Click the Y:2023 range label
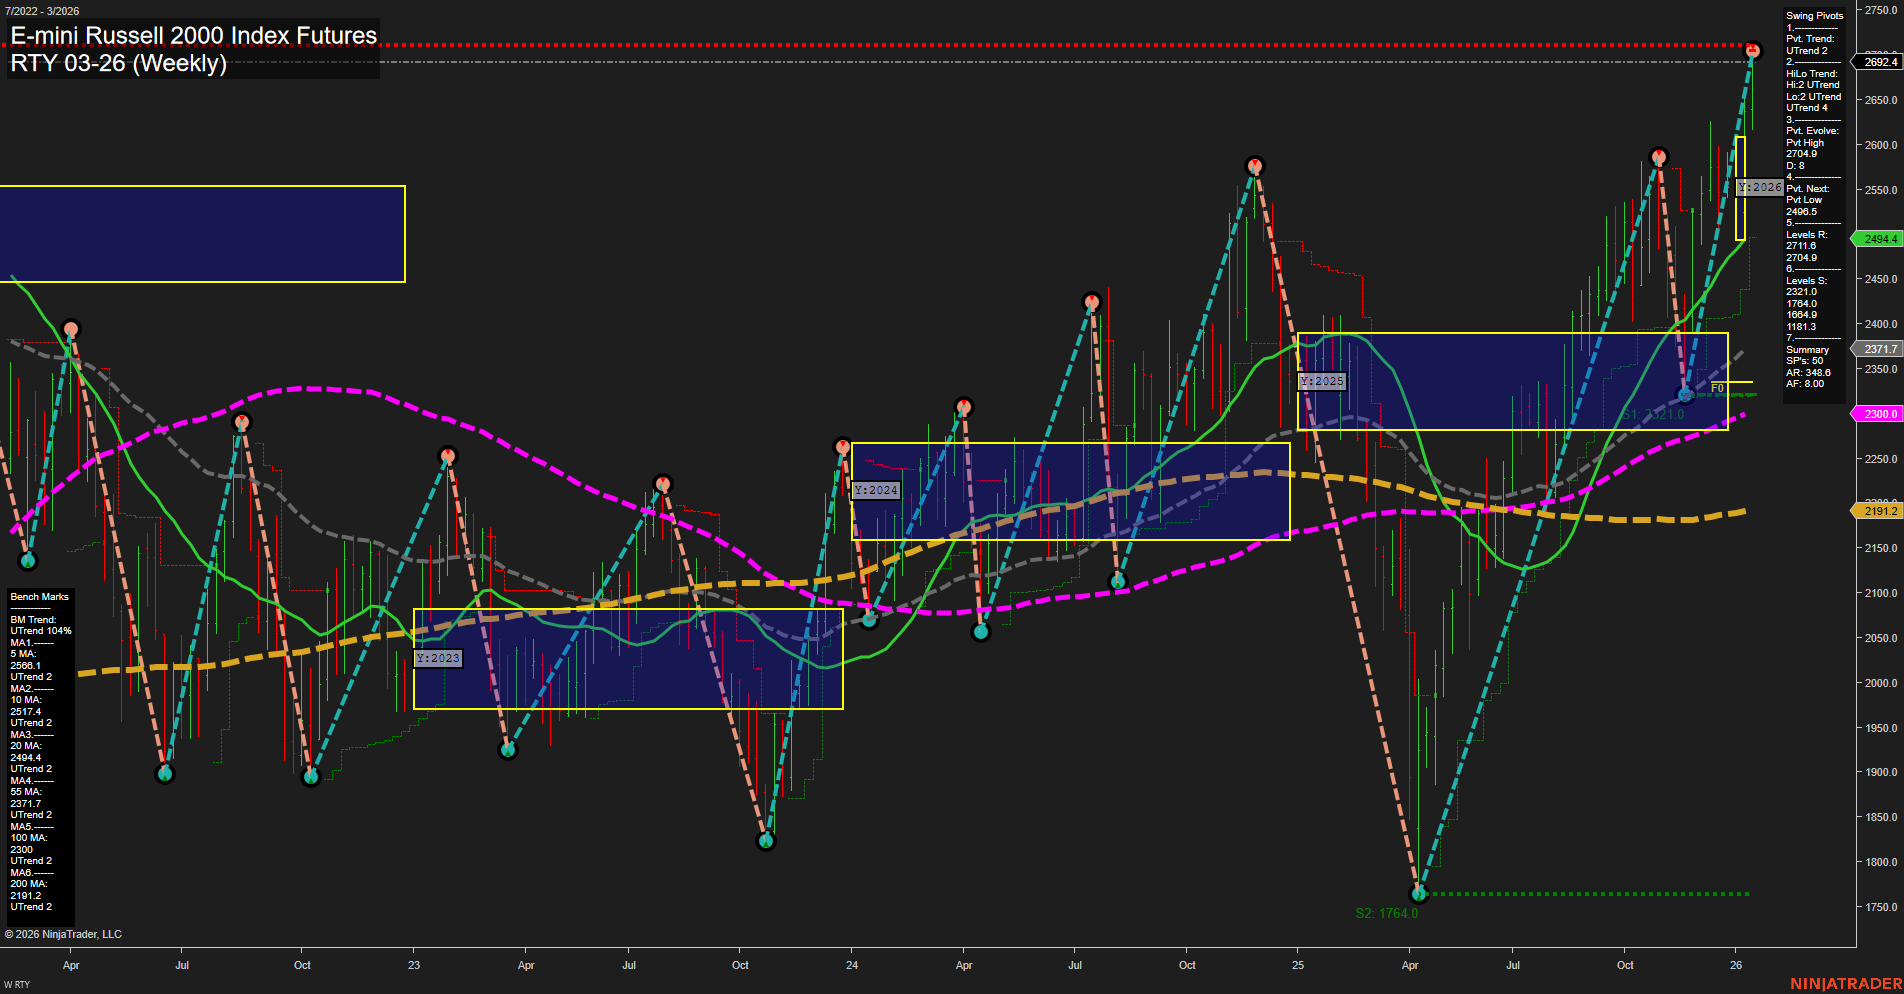This screenshot has width=1904, height=994. [x=438, y=658]
